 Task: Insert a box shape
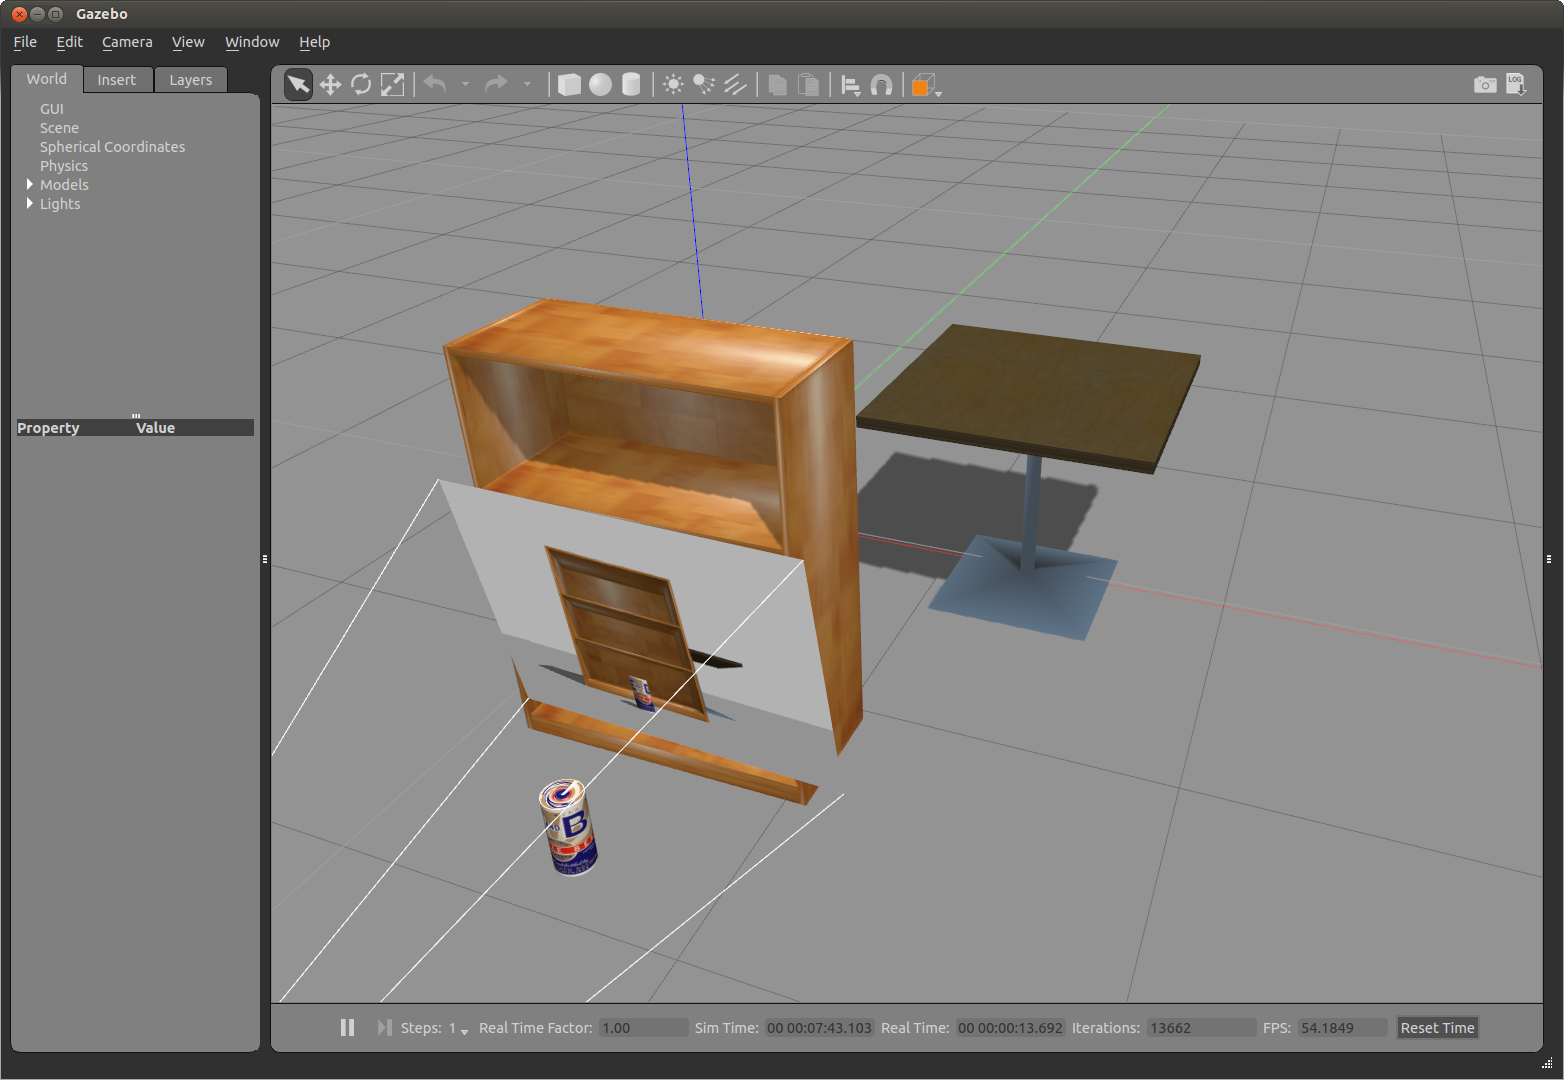point(569,85)
